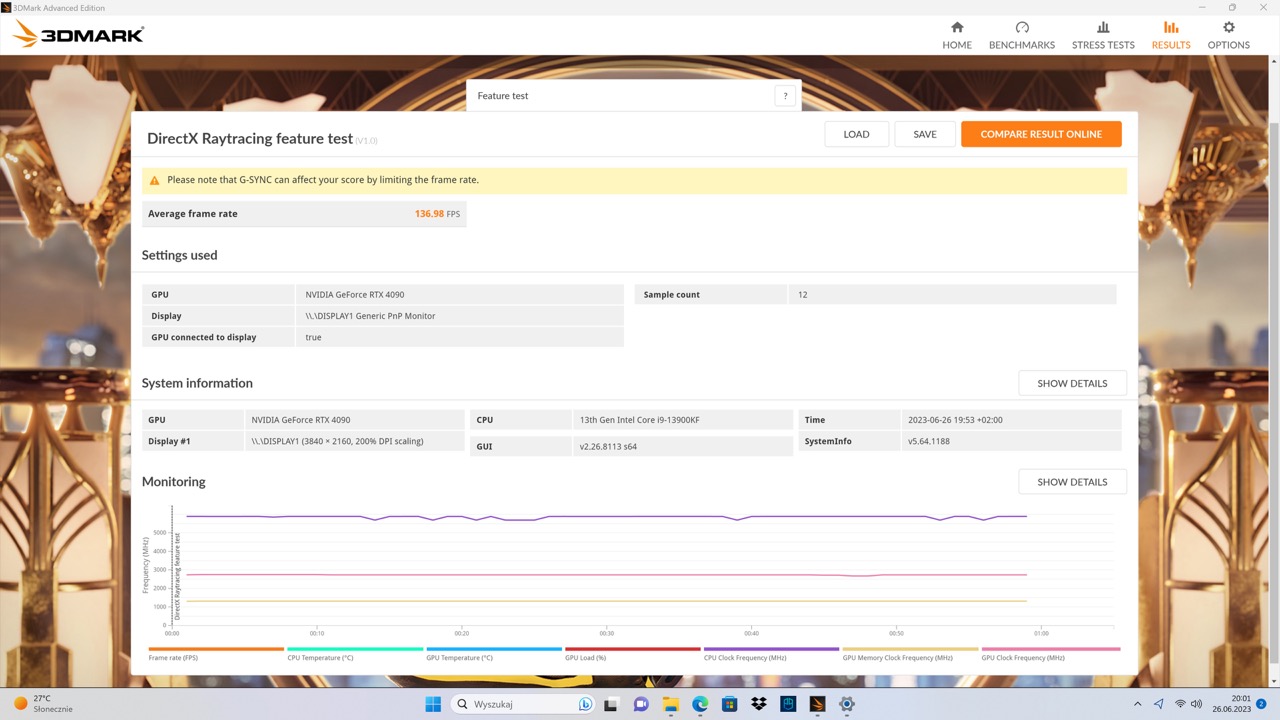
Task: Toggle GPU Memory Clock Frequency legend
Action: [910, 654]
